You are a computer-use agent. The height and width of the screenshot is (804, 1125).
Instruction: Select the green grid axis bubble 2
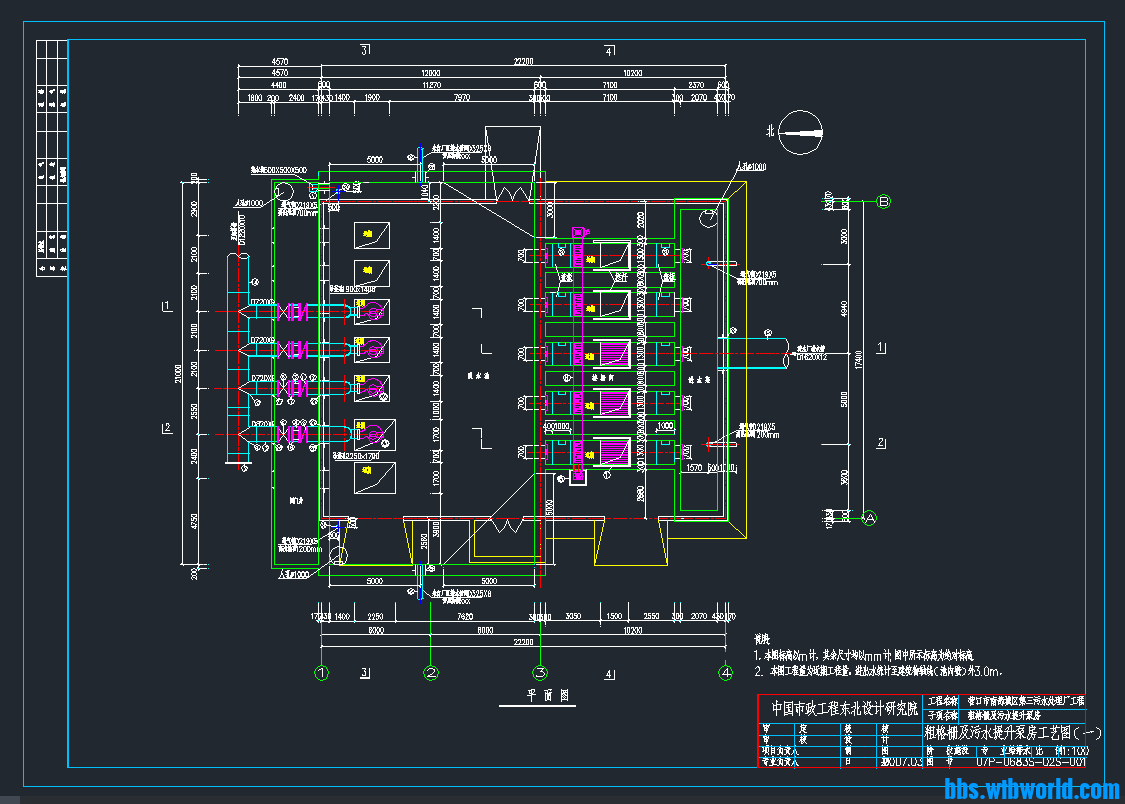coord(431,673)
